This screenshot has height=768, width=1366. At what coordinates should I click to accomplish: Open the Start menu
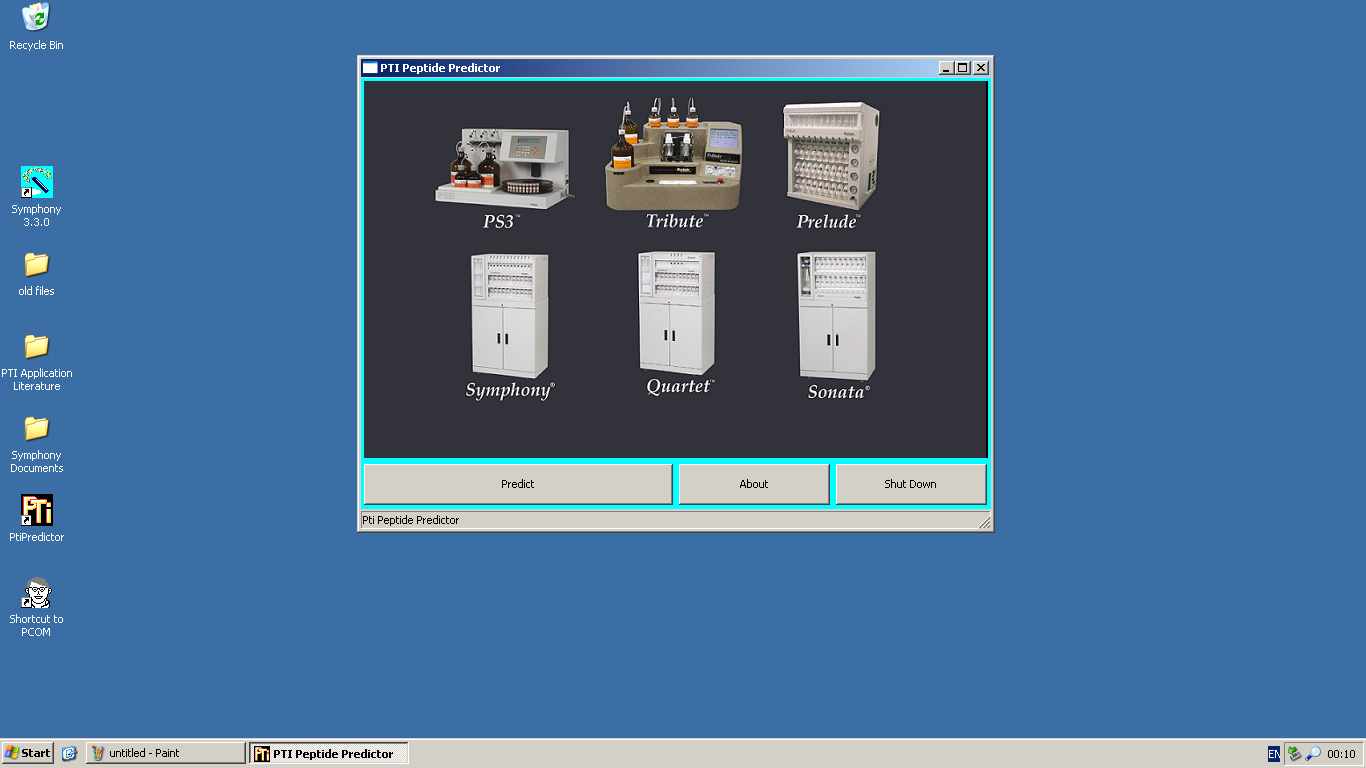(x=27, y=752)
